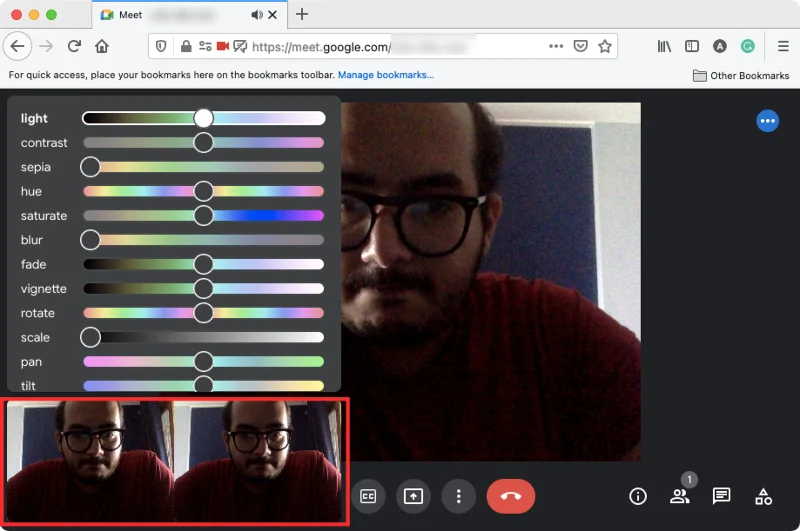Open the activities shapes icon
This screenshot has width=800, height=531.
tap(763, 496)
